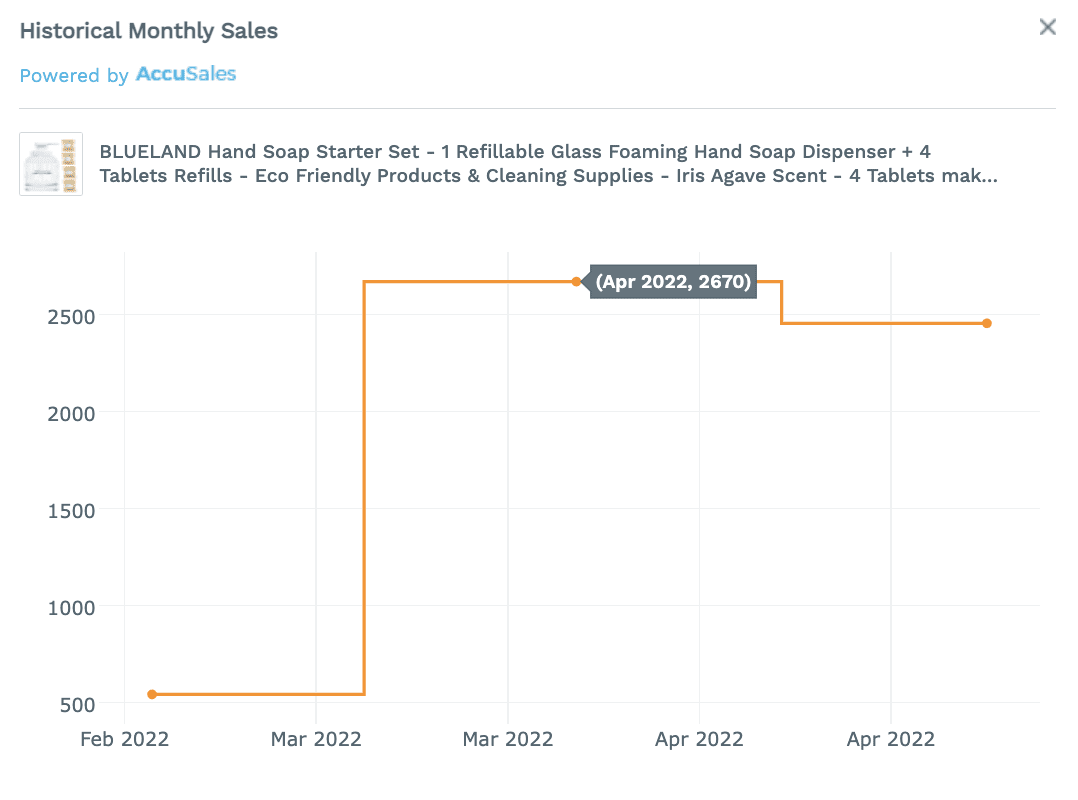
Task: Select the data point beside the 2670 tooltip
Action: [576, 282]
